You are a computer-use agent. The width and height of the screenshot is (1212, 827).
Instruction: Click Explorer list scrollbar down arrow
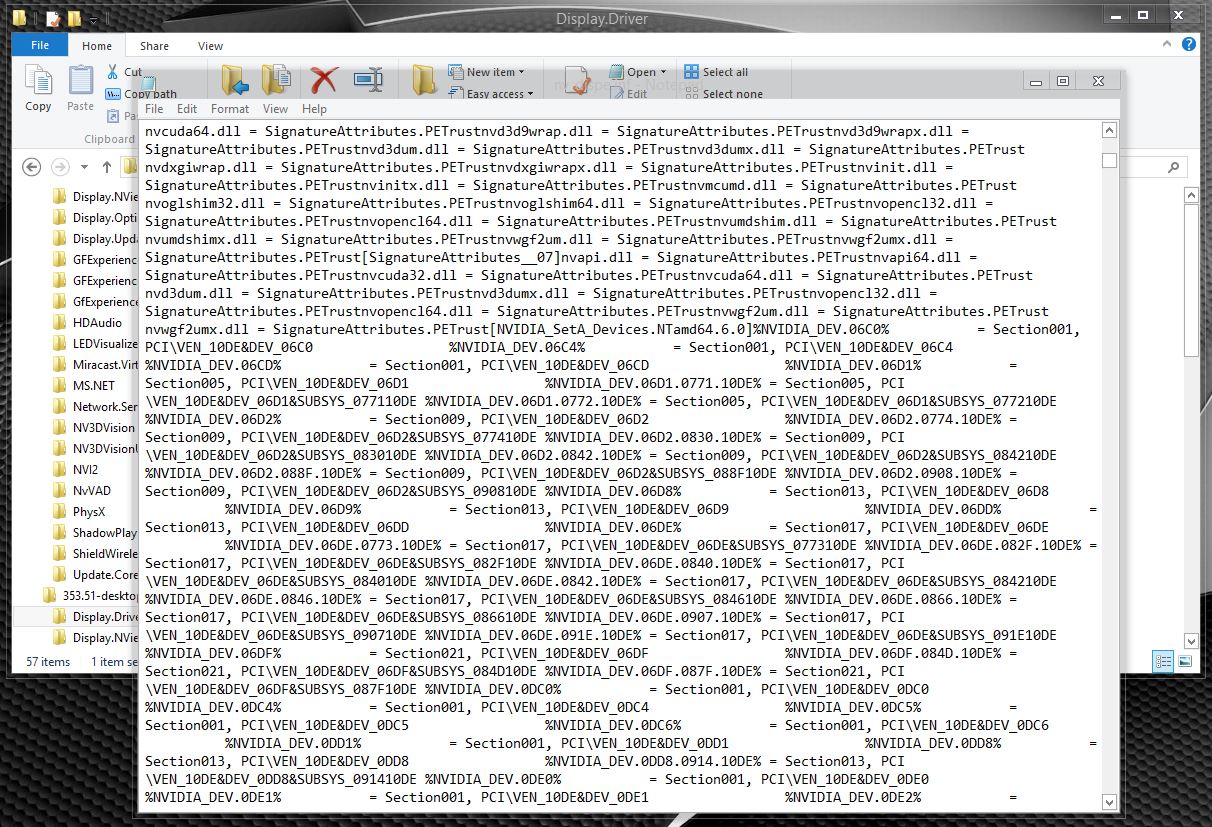point(1191,640)
